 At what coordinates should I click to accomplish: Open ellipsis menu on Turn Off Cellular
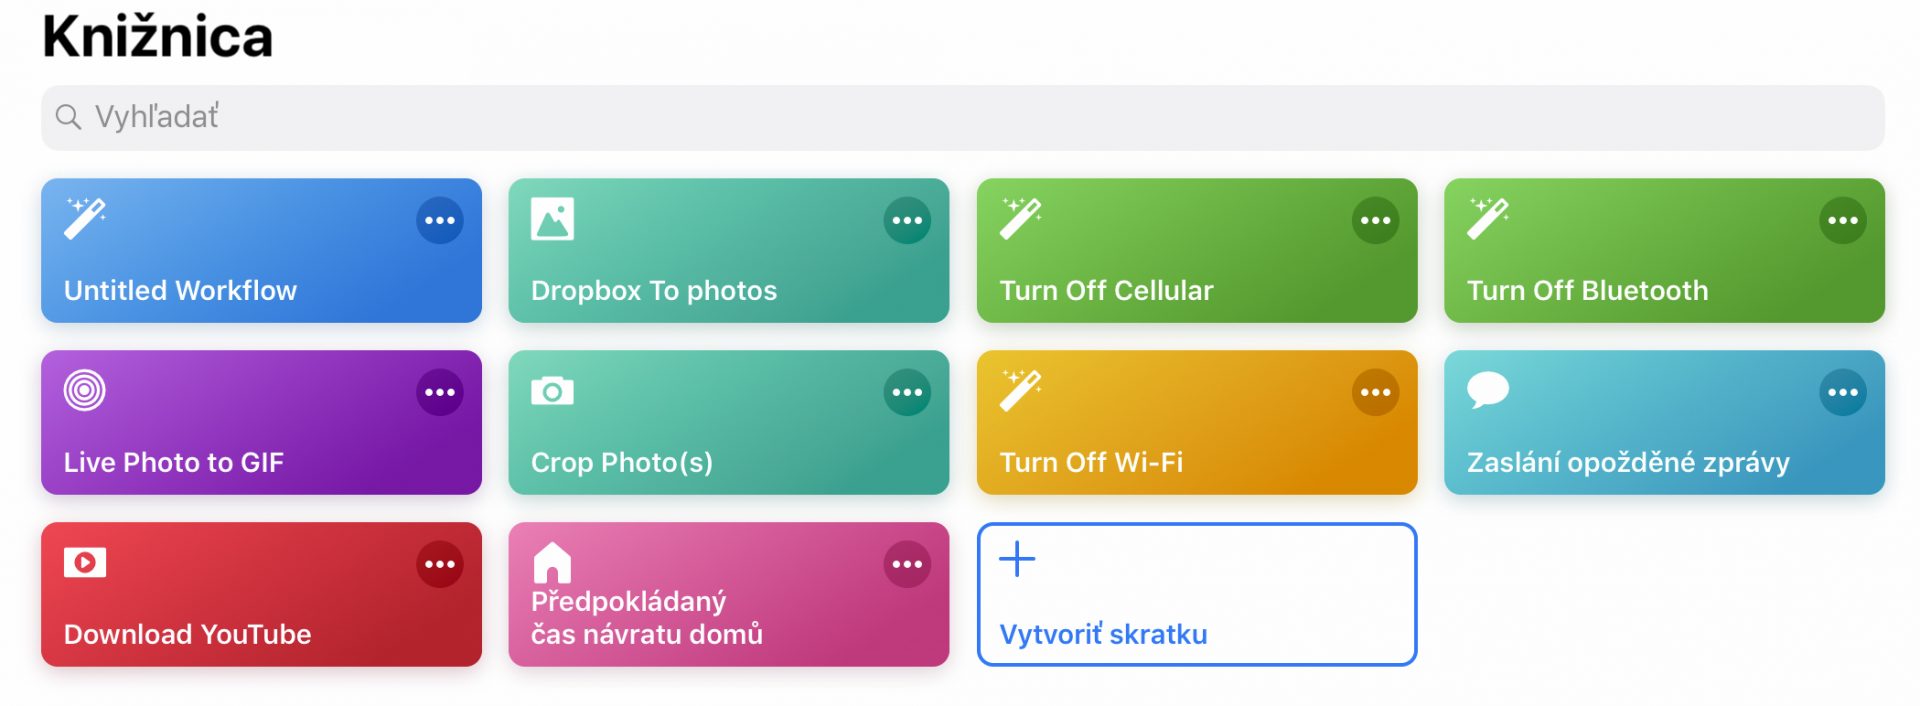(1375, 221)
